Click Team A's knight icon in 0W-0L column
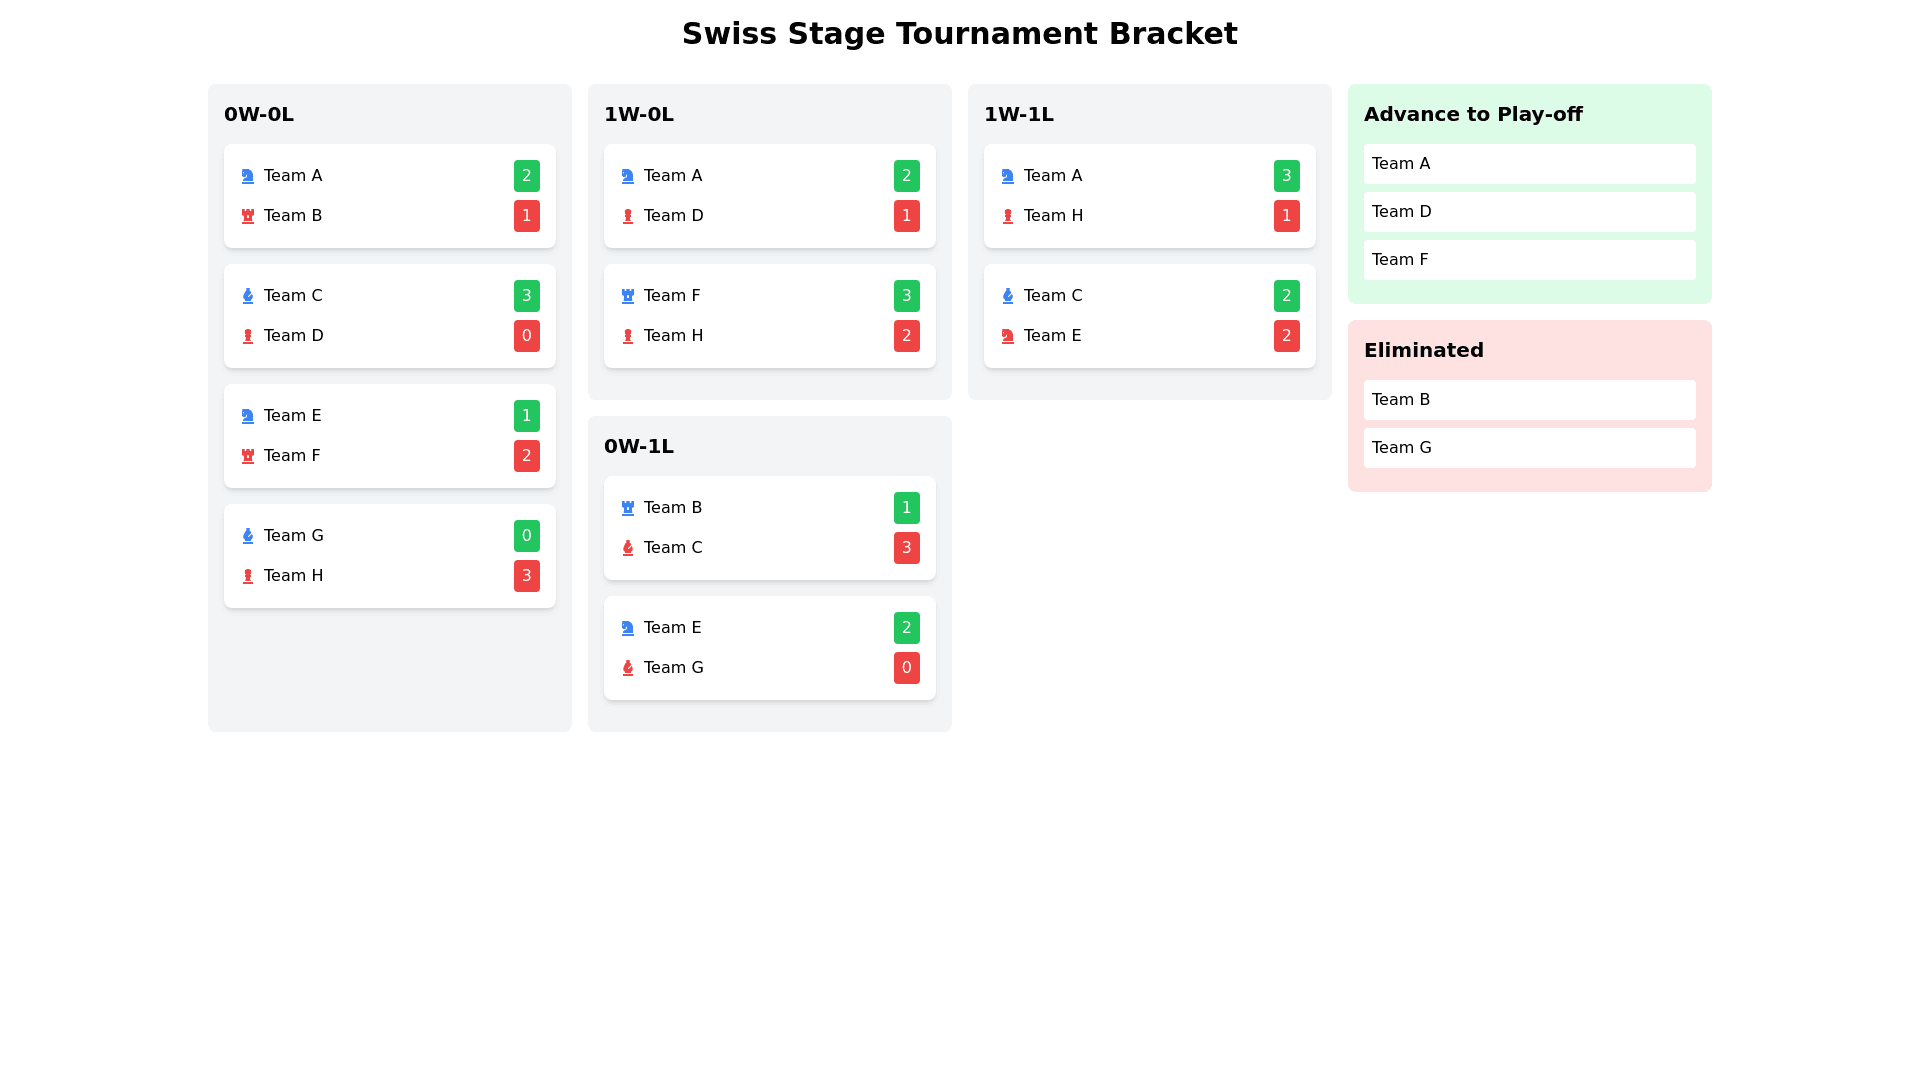 point(247,176)
